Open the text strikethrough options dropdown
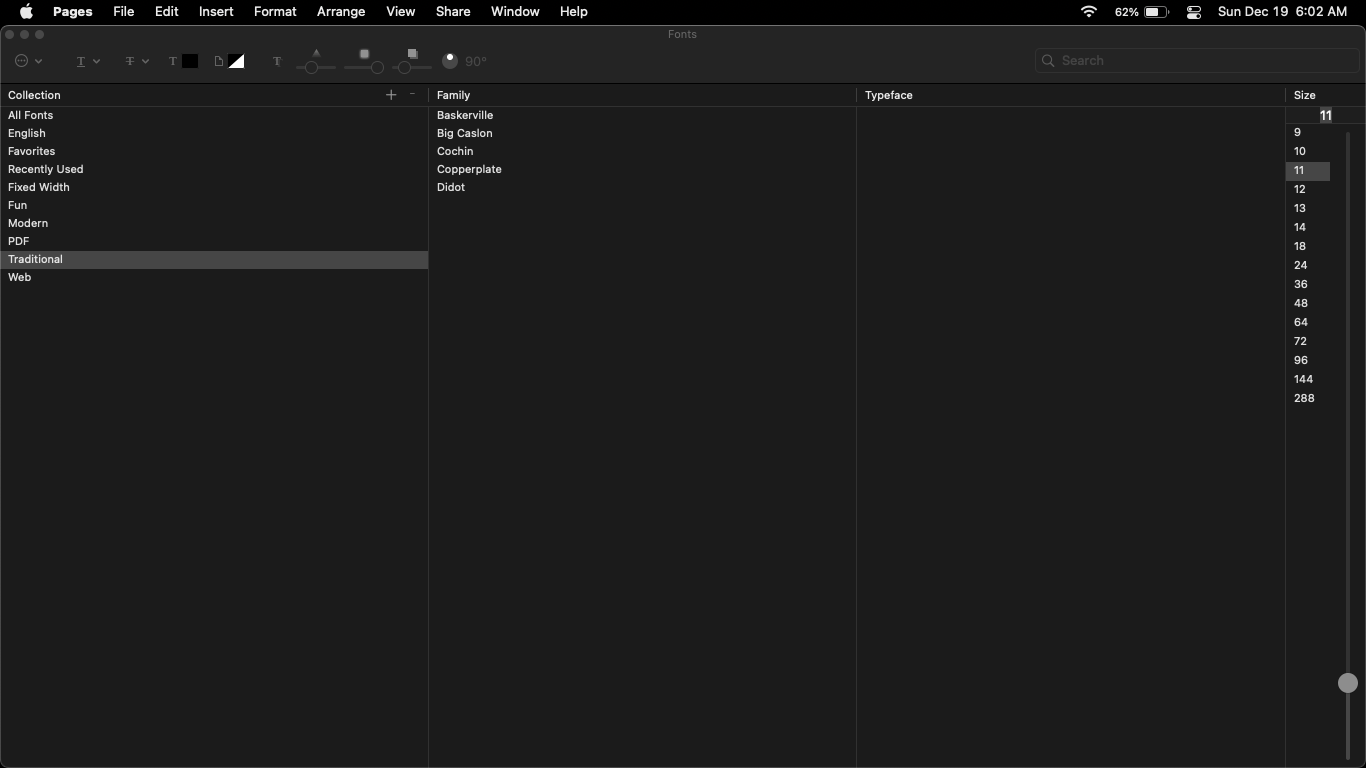This screenshot has width=1366, height=768. click(x=137, y=61)
